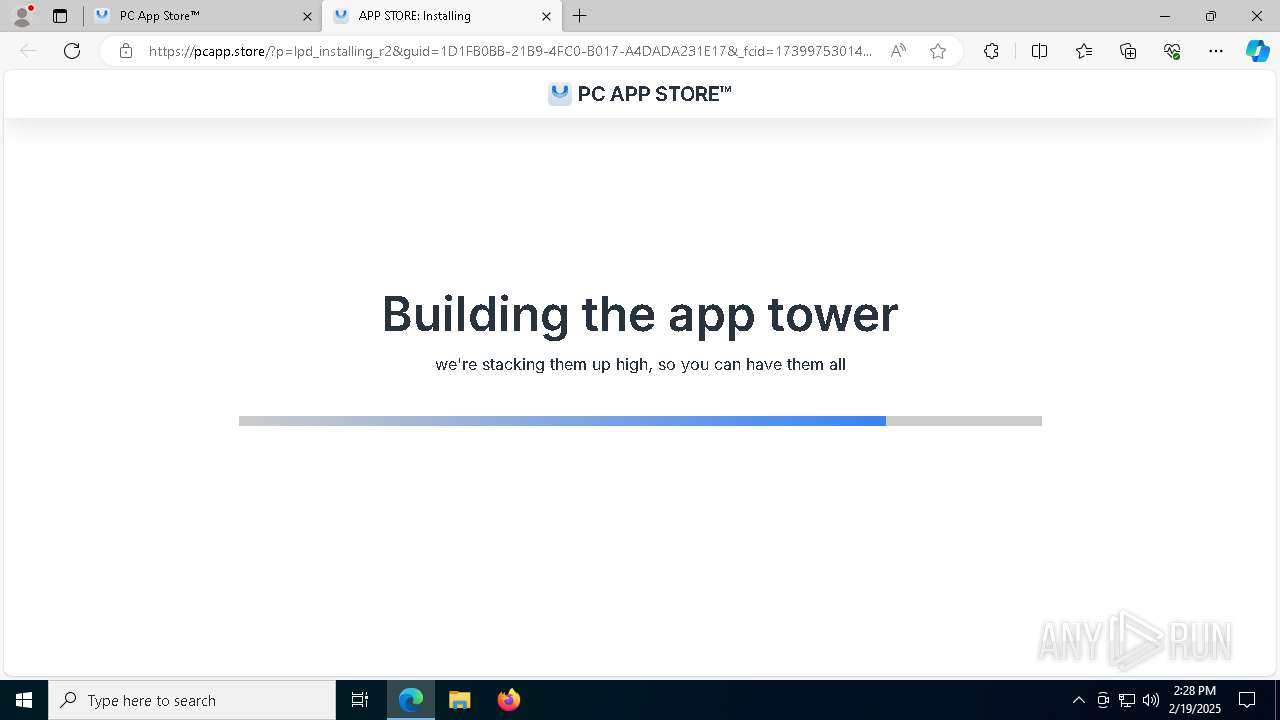Open Browser essentials
Screen dimensions: 1280x720
point(1172,51)
